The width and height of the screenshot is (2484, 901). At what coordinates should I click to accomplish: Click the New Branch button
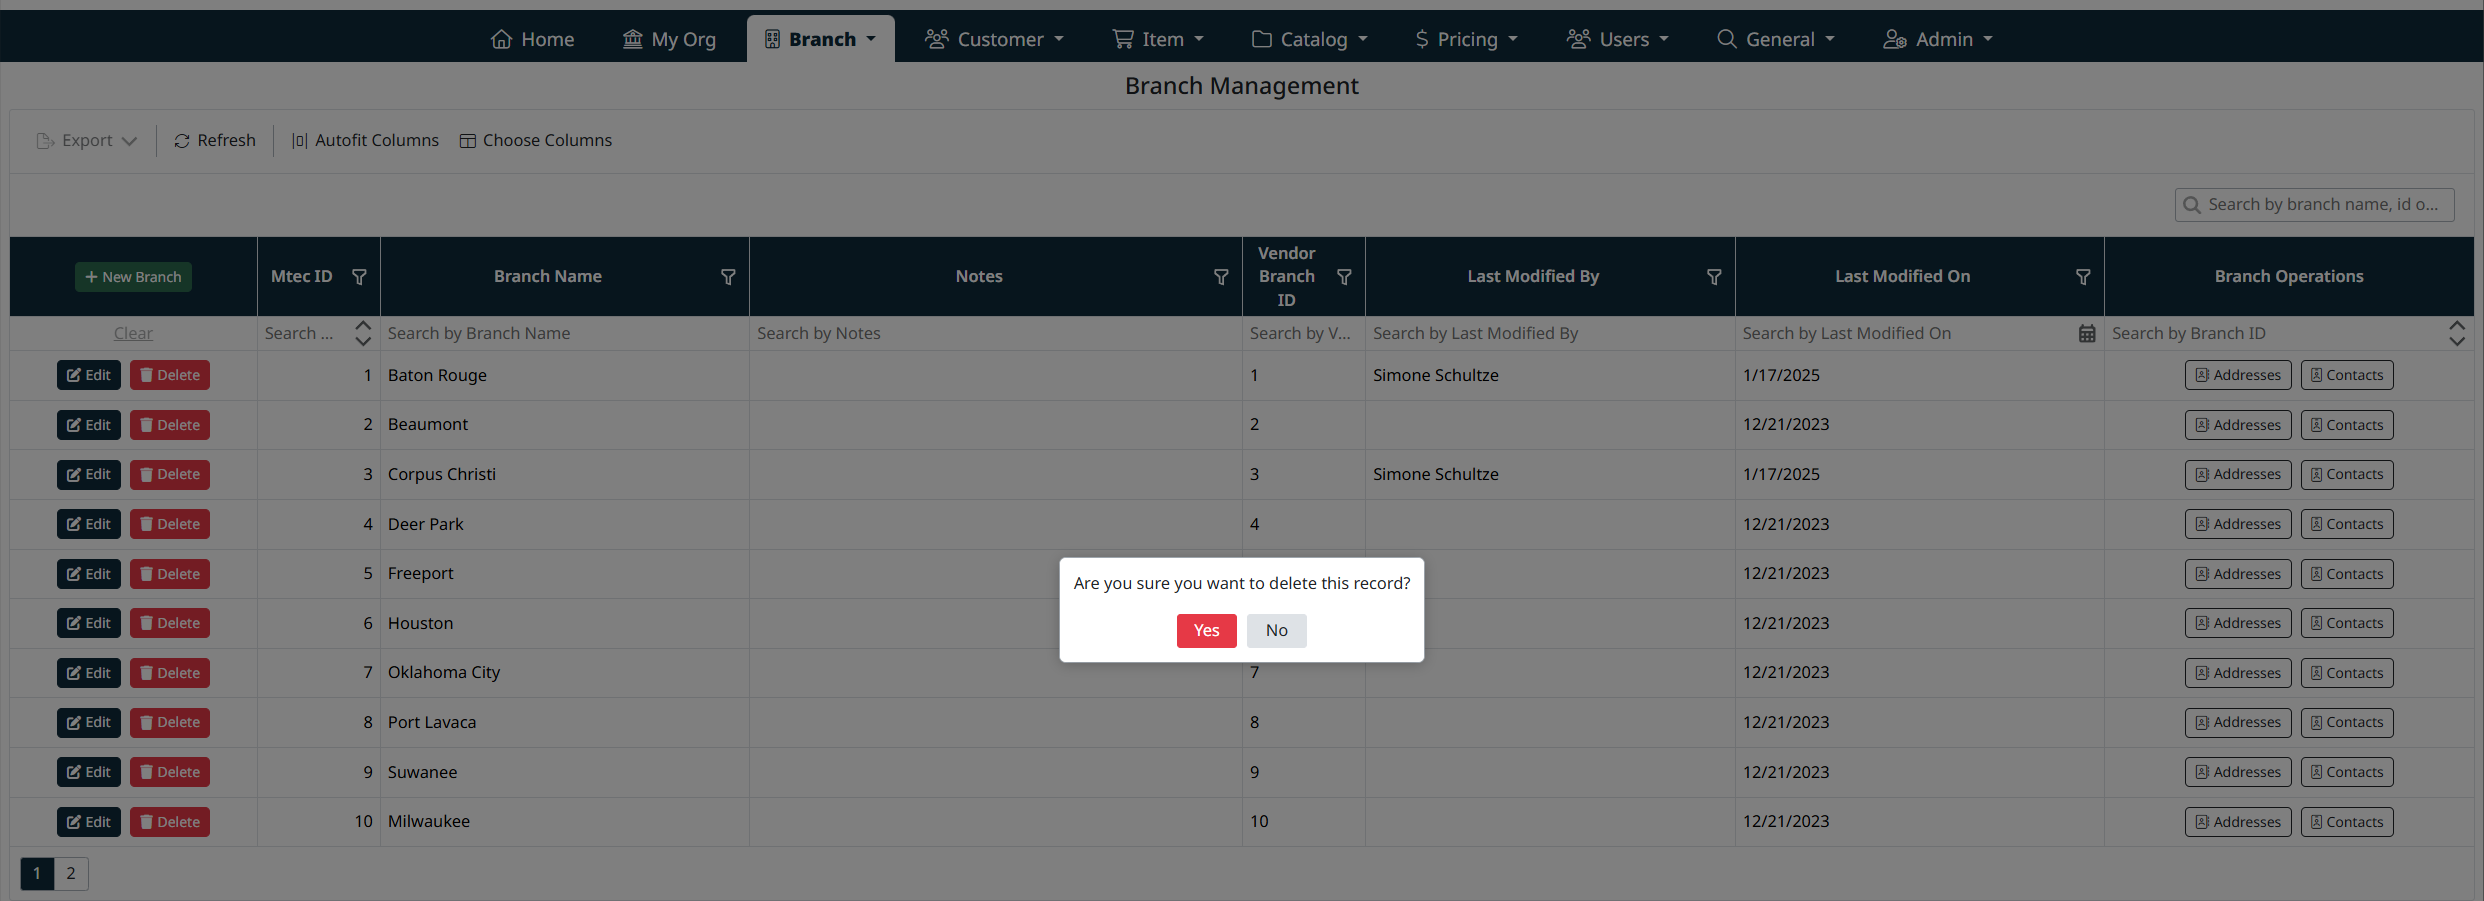pos(133,277)
